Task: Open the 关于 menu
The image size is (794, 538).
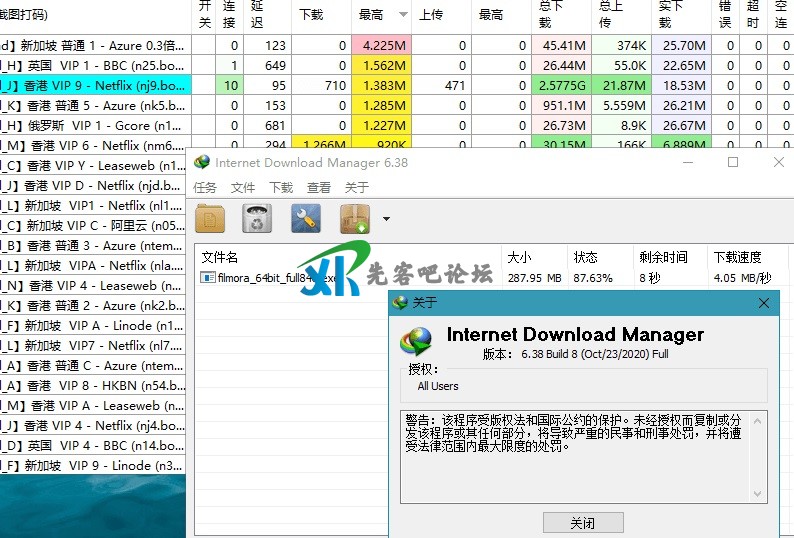Action: coord(357,187)
